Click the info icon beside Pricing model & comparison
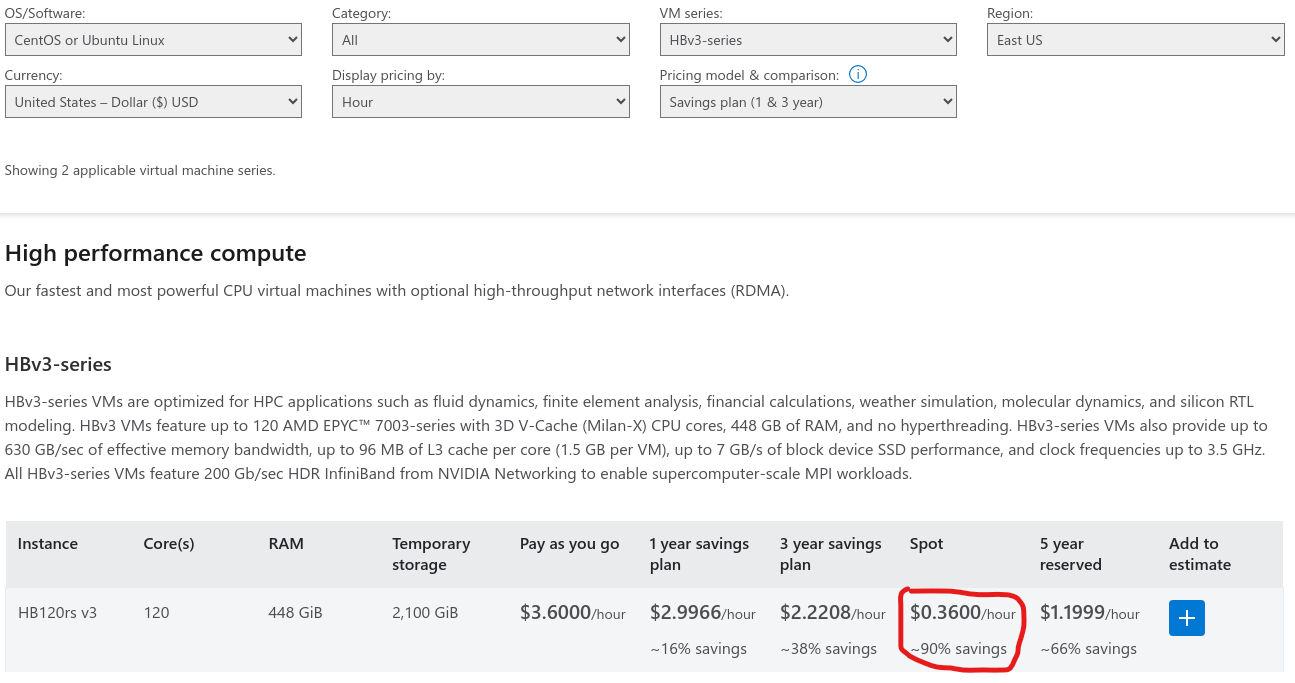1295x683 pixels. [x=858, y=75]
